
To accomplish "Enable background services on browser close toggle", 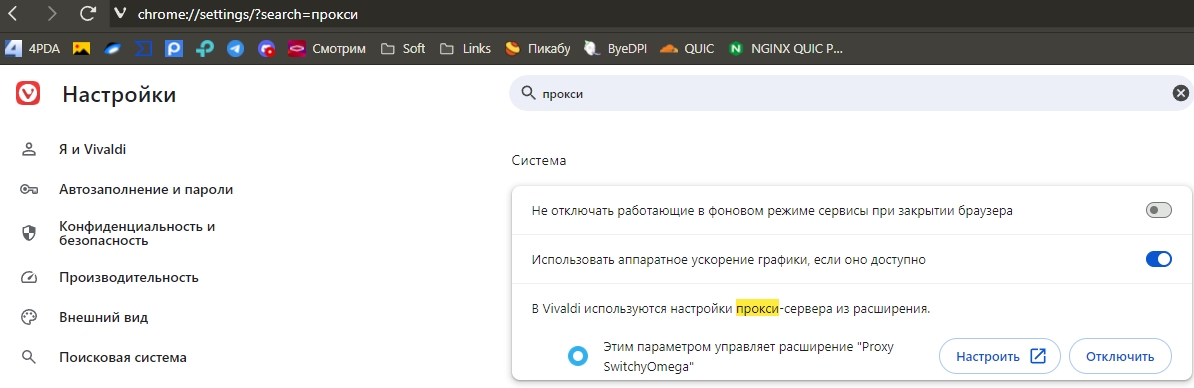I will [1158, 210].
